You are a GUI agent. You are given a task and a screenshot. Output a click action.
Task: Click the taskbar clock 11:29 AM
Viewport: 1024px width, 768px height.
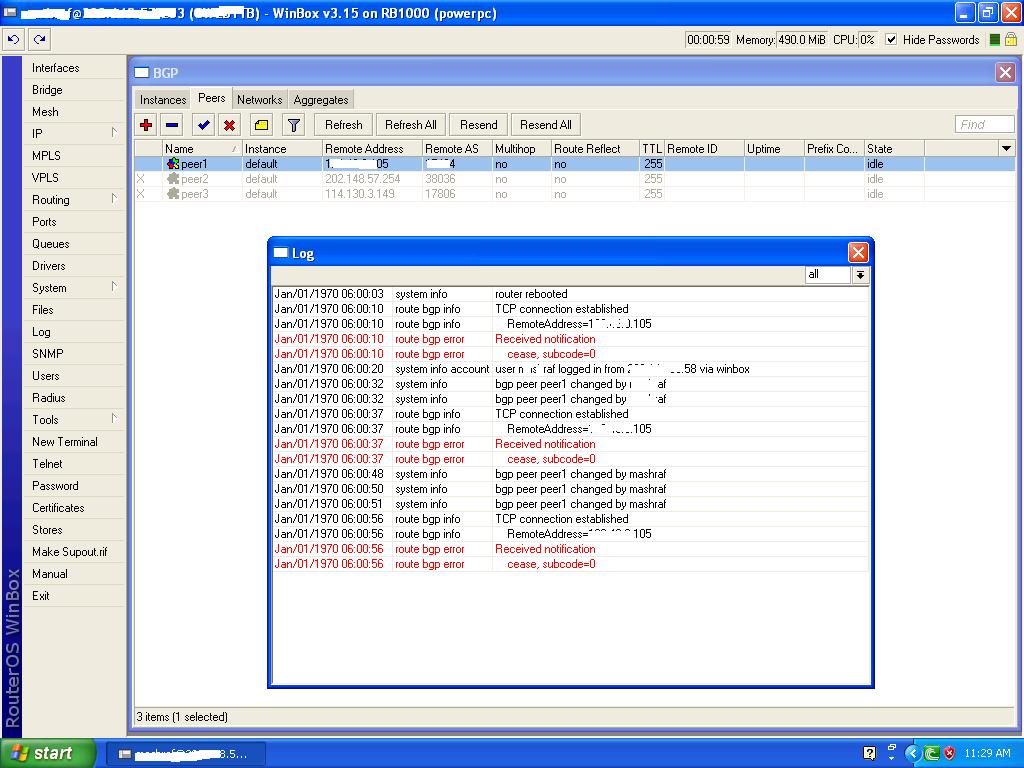(987, 753)
